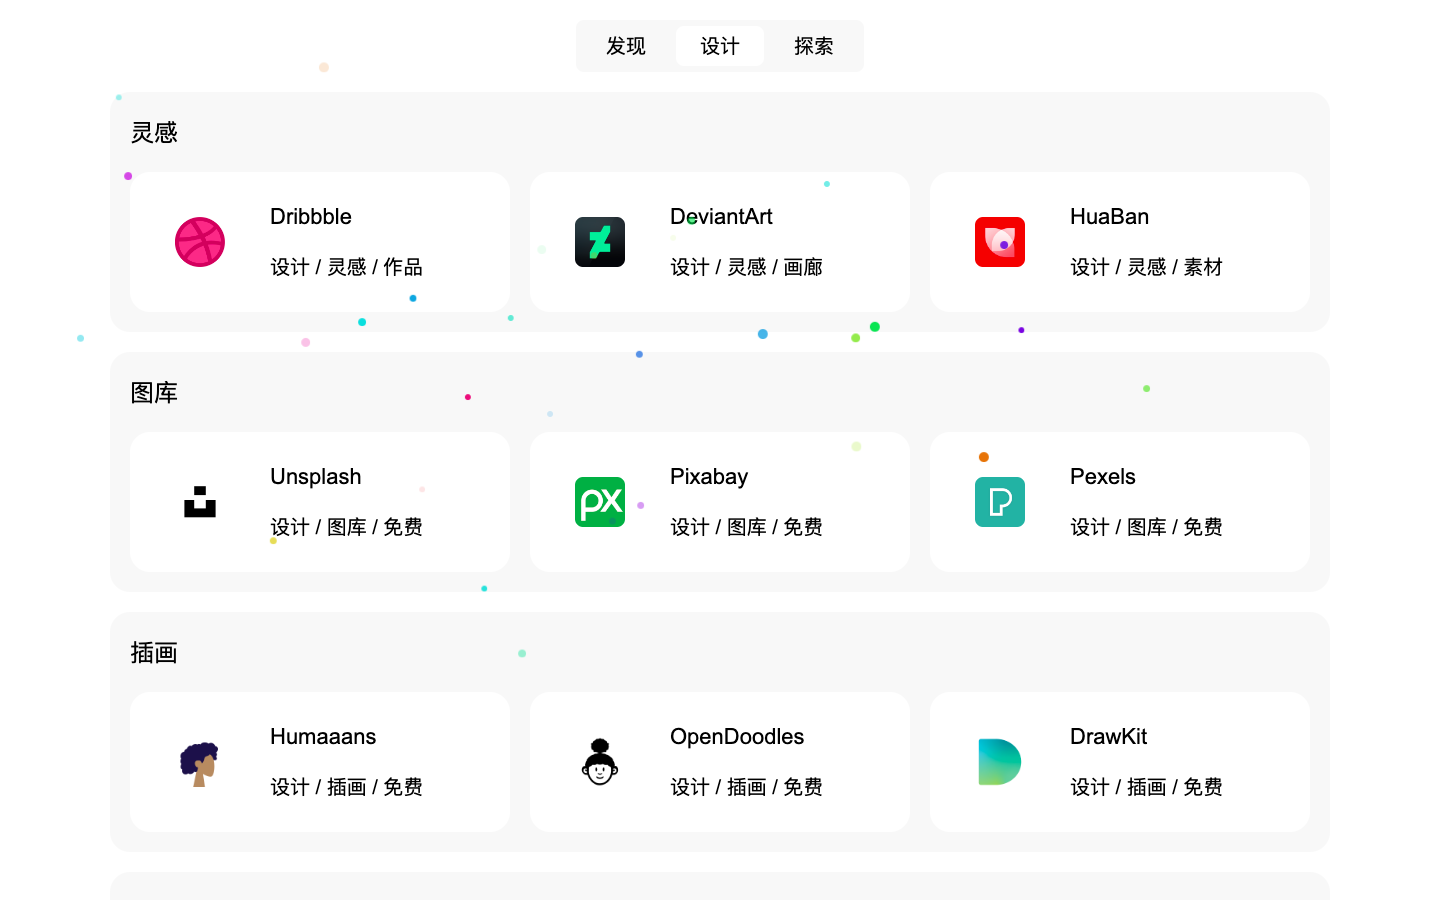1440x900 pixels.
Task: Click the DrawKit gradient D logo
Action: click(1000, 762)
